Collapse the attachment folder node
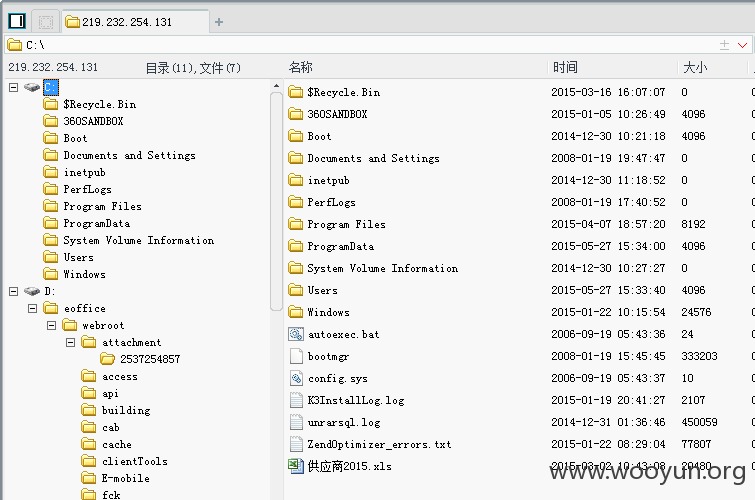 [70, 342]
